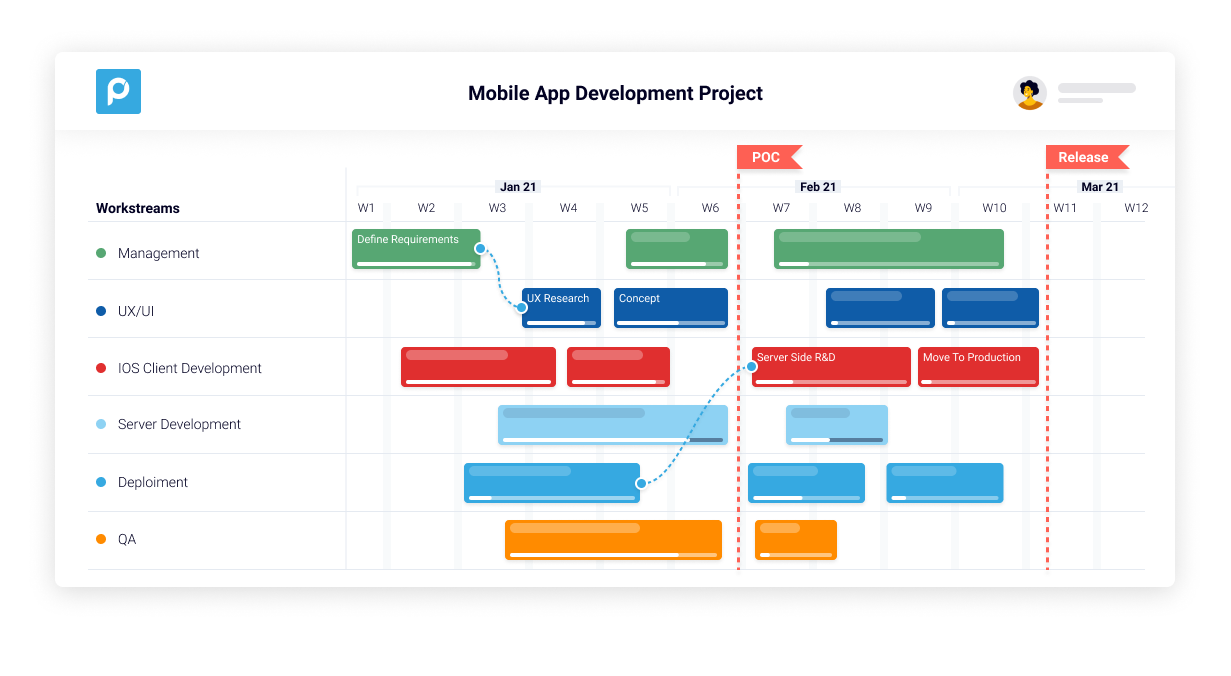This screenshot has width=1231, height=676.
Task: Select the Concept task bar
Action: click(671, 308)
